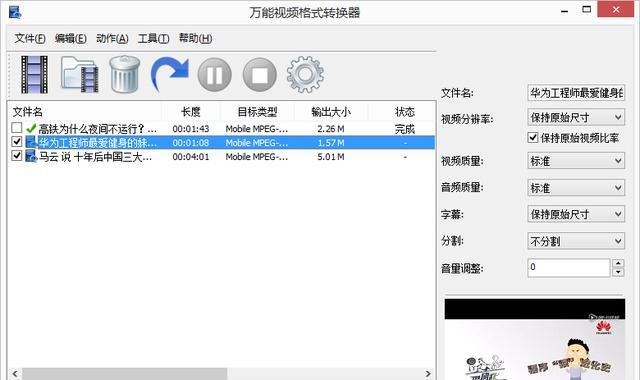The height and width of the screenshot is (380, 640).
Task: Check the box for 高铁为什么夜间不运行
Action: pyautogui.click(x=16, y=128)
